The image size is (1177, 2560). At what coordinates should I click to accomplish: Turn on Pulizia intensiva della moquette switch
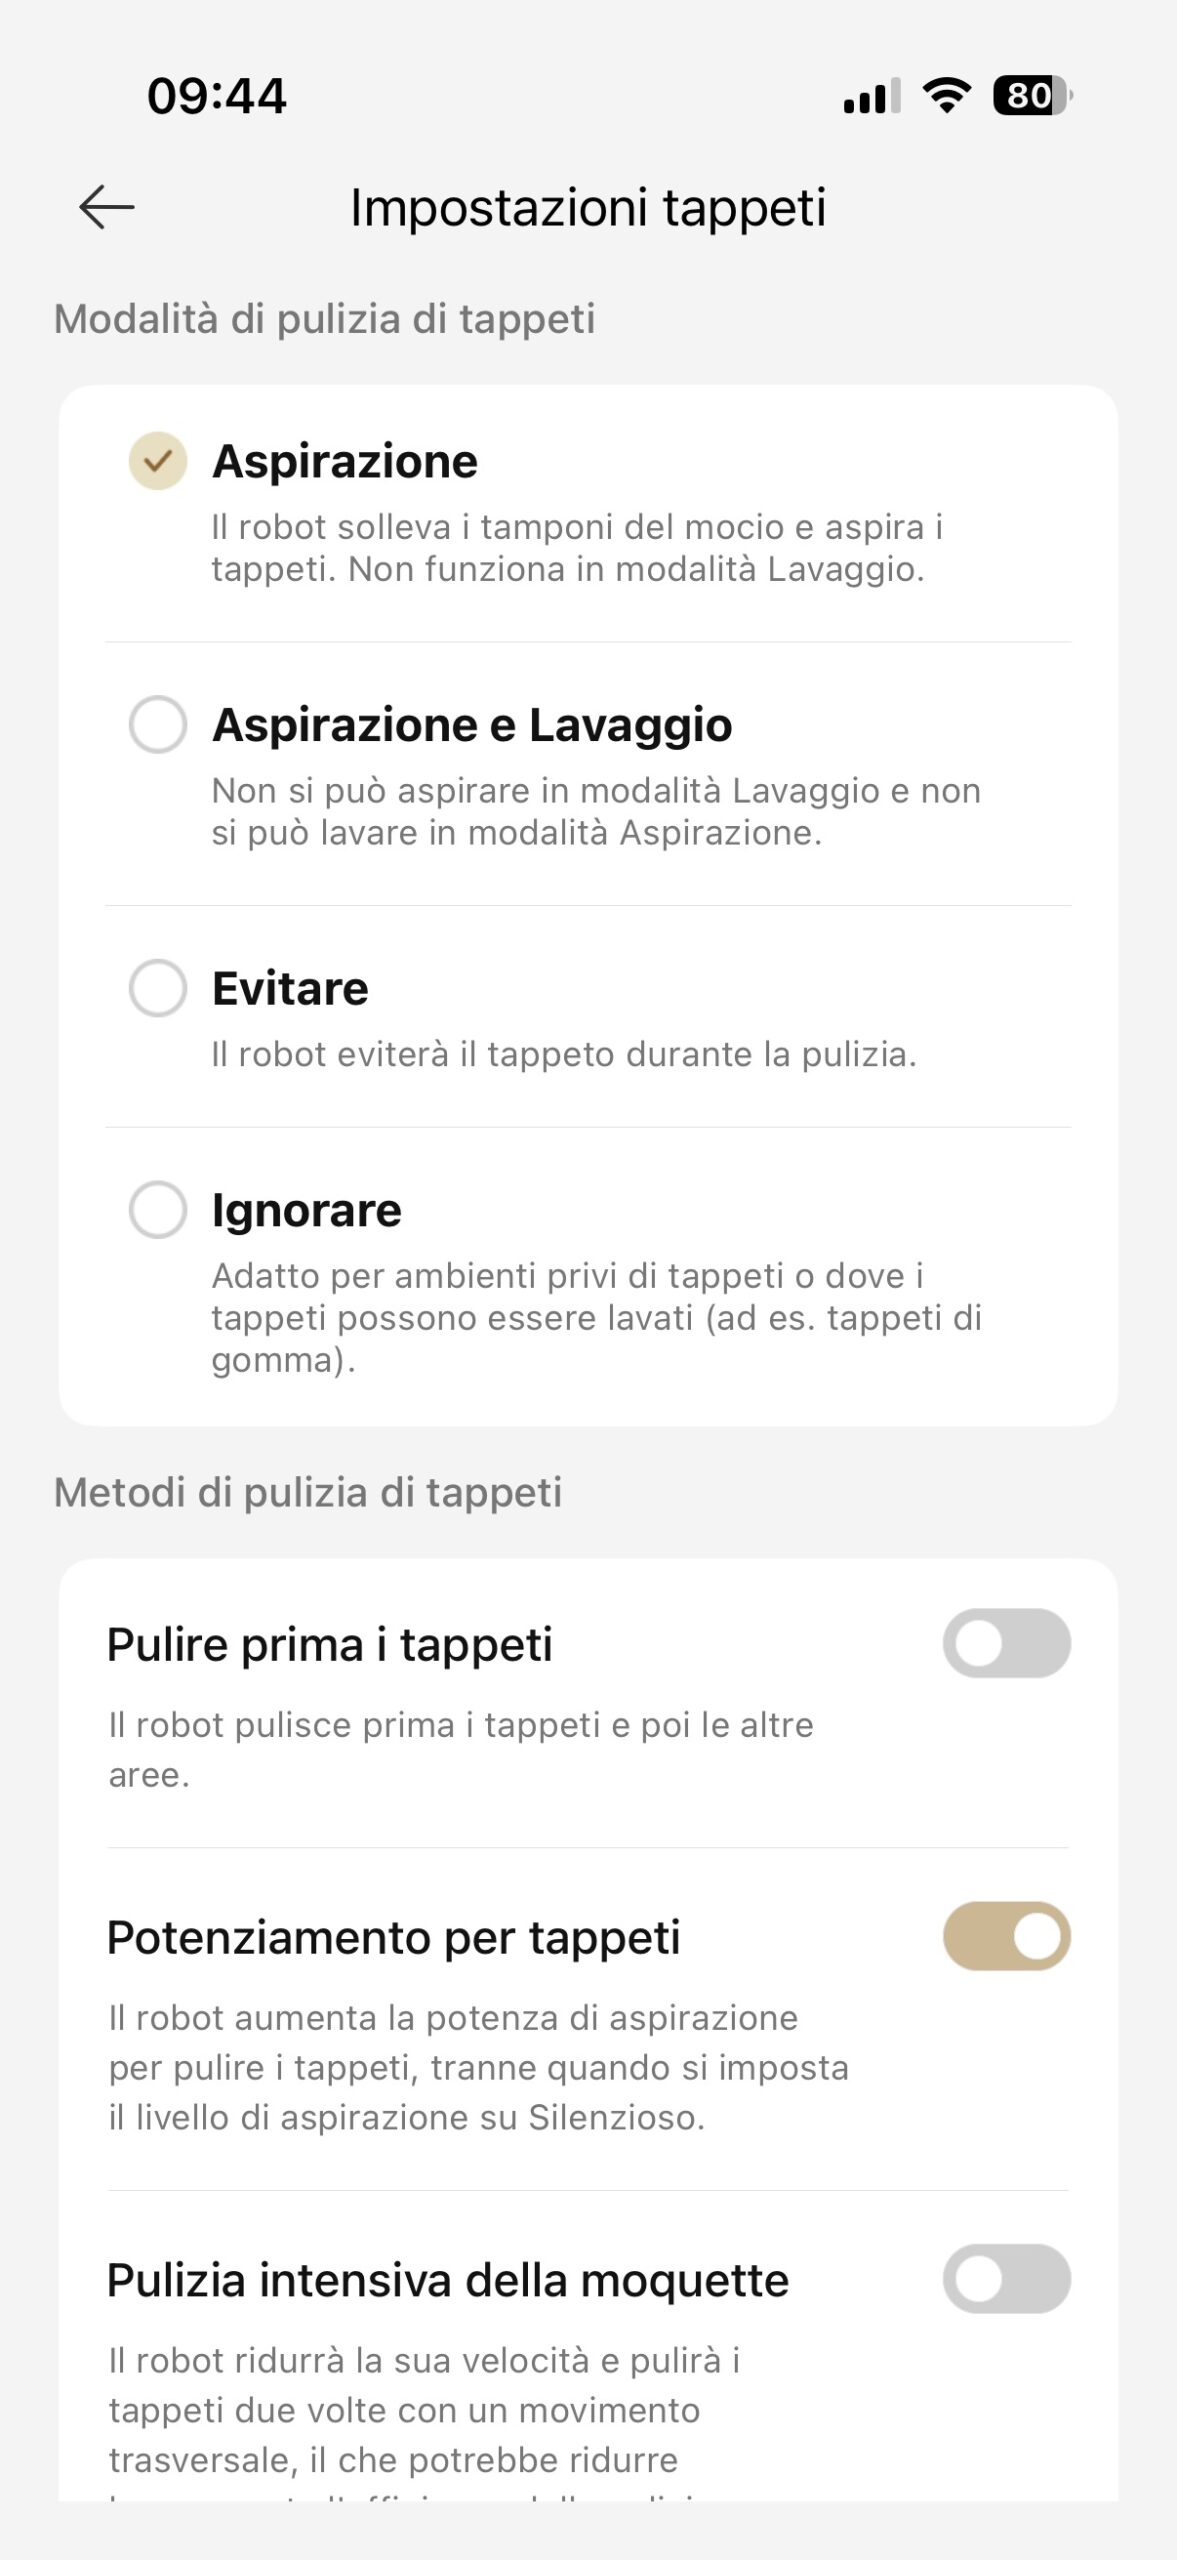click(1006, 2279)
